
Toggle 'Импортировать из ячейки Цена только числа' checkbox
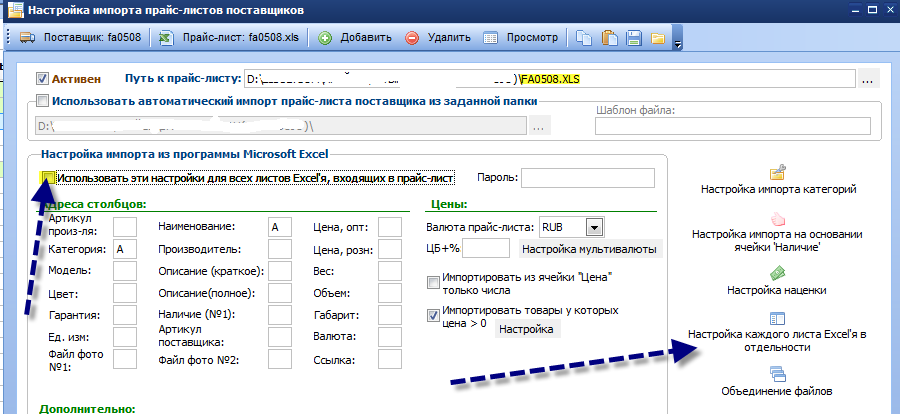pyautogui.click(x=433, y=283)
